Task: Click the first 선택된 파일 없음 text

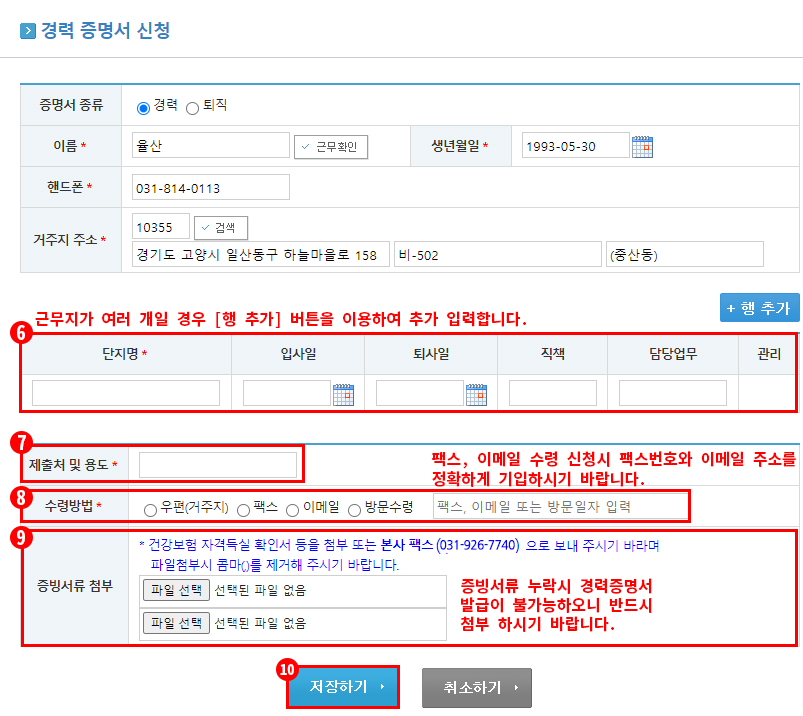Action: 260,591
